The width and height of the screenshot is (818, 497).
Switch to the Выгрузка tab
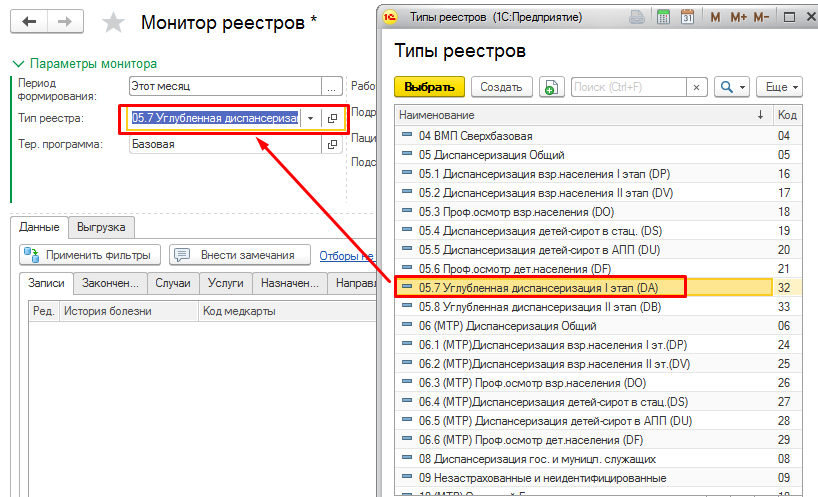tap(101, 227)
